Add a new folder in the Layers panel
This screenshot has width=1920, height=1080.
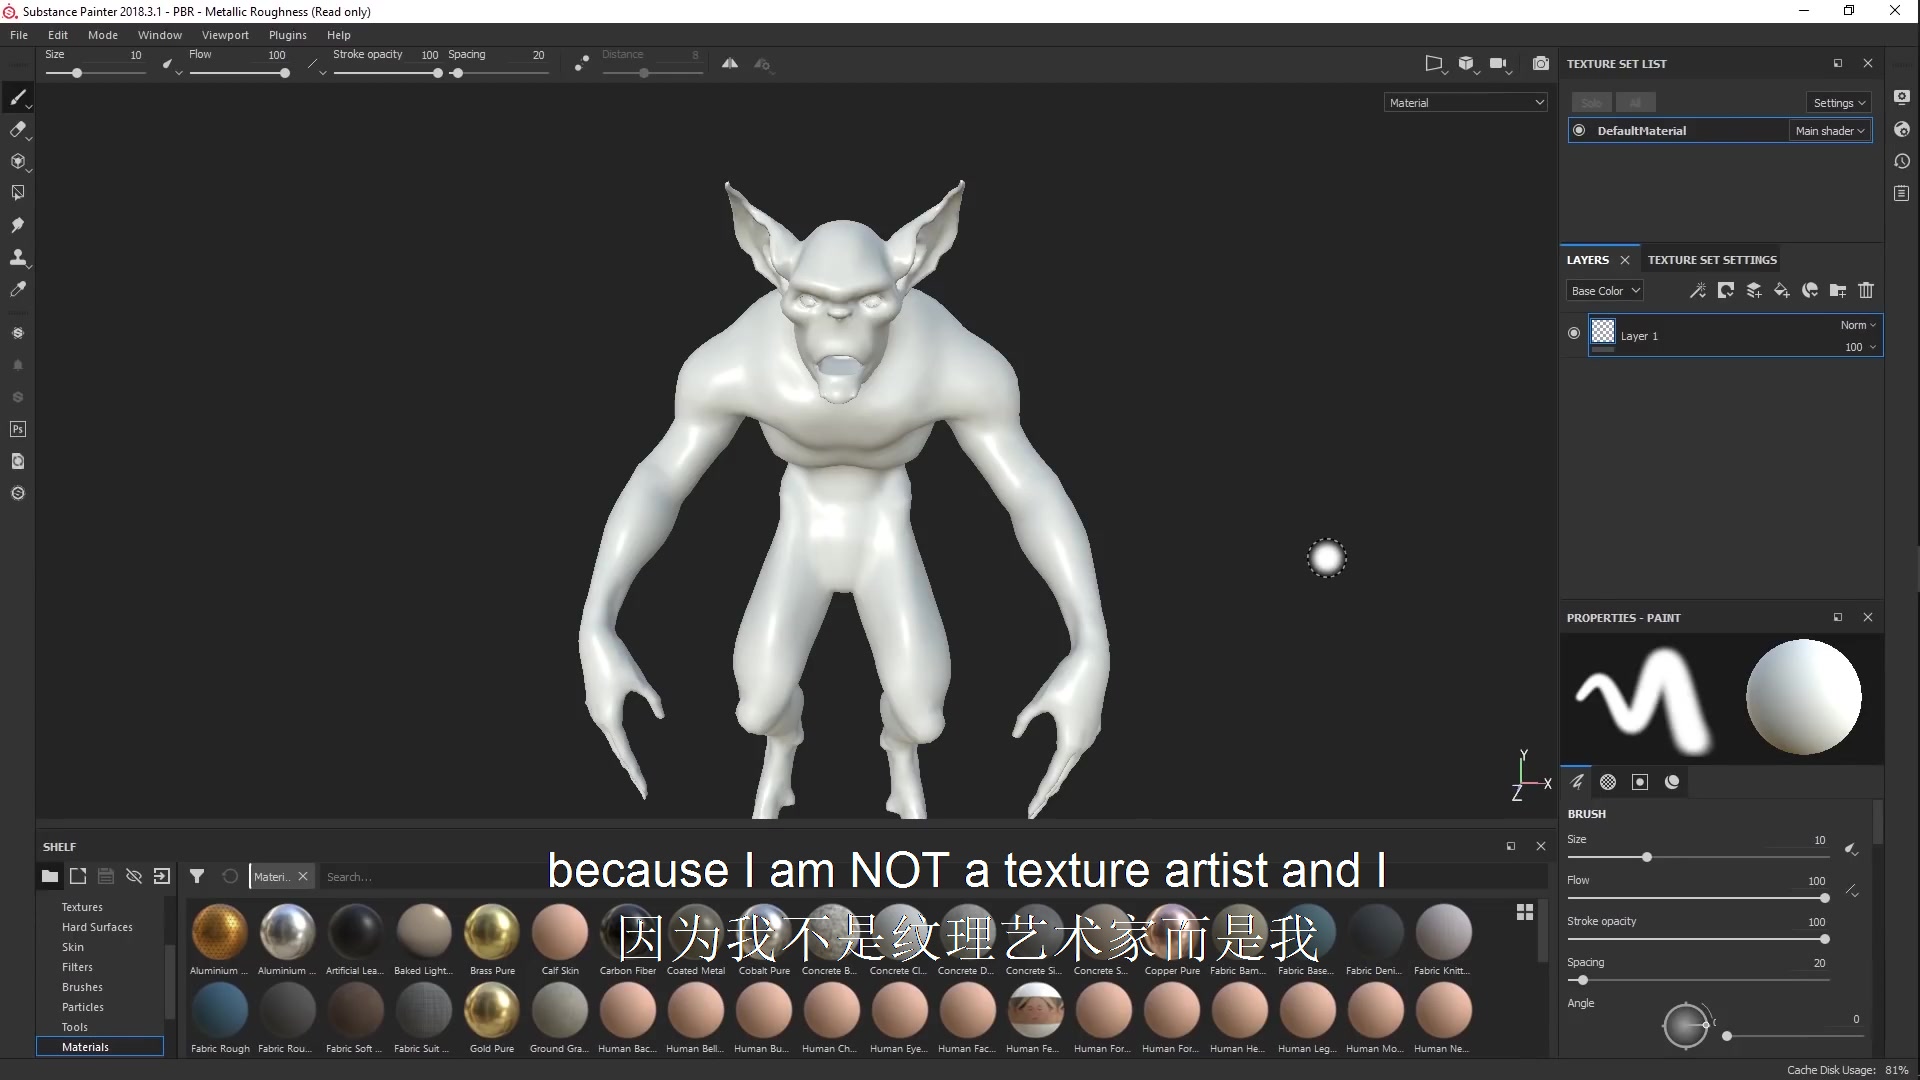click(x=1838, y=290)
